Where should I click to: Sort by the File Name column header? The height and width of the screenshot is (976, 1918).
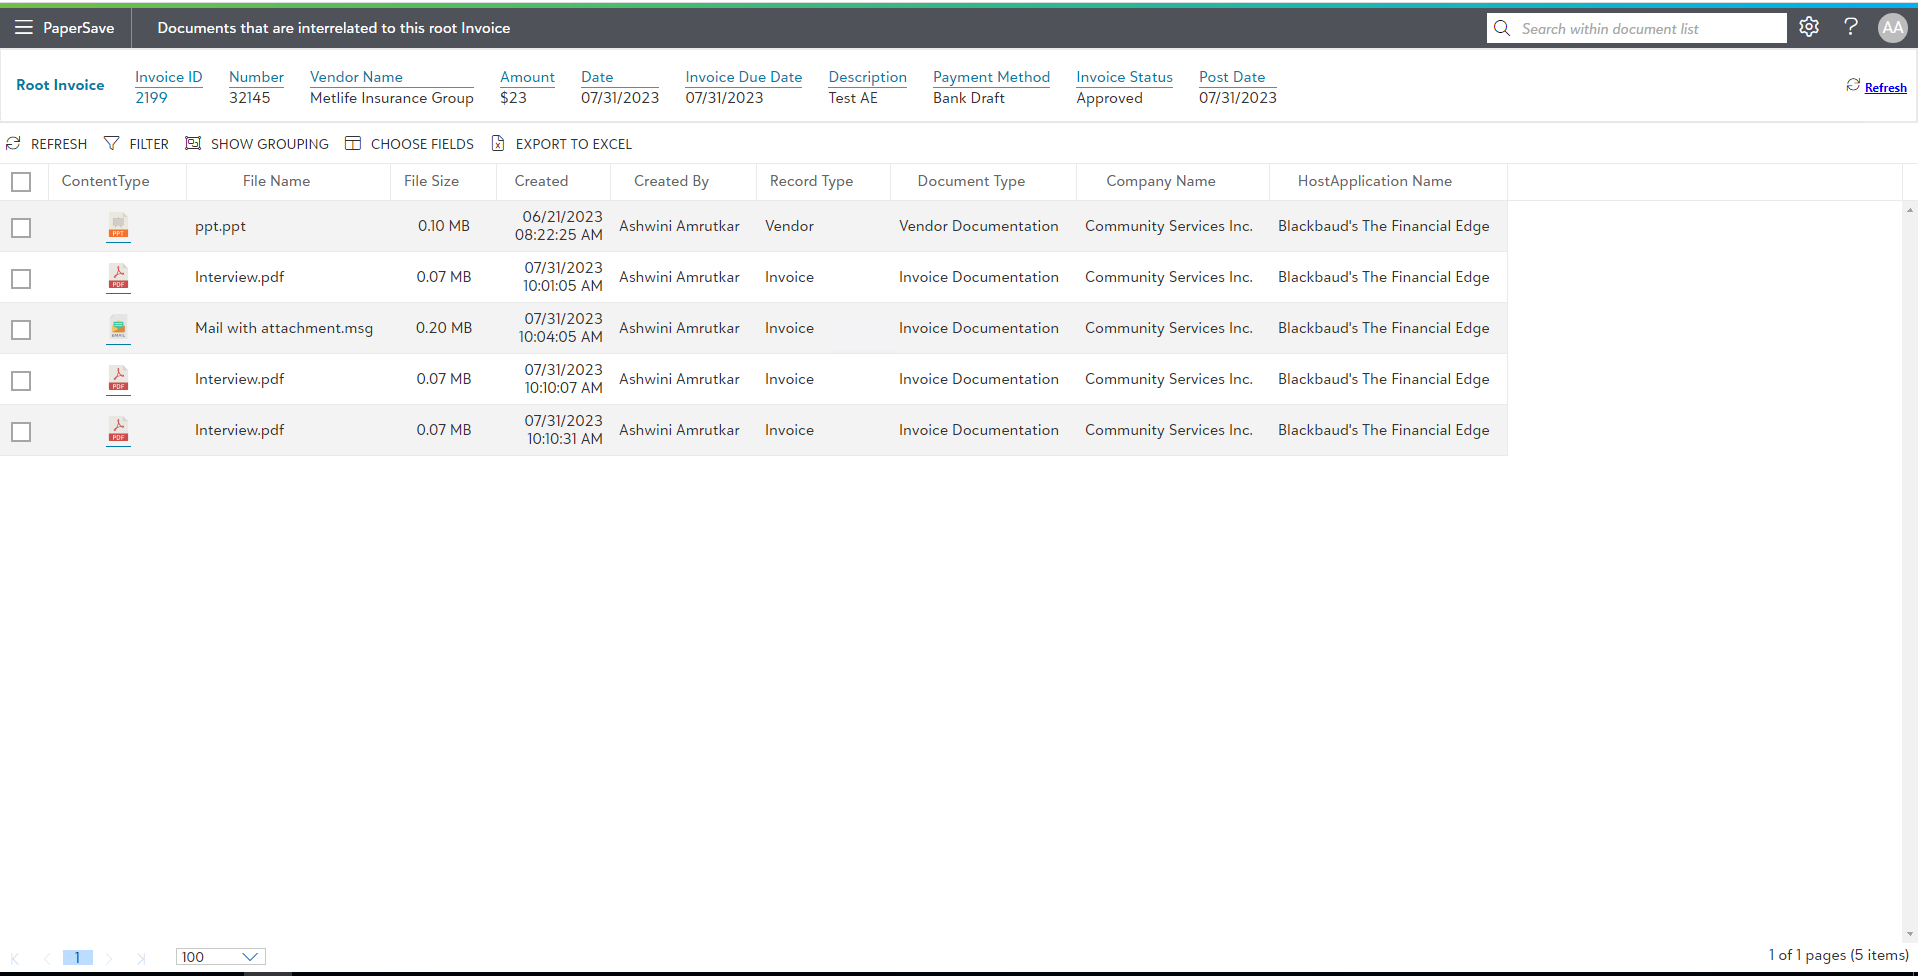click(x=276, y=181)
